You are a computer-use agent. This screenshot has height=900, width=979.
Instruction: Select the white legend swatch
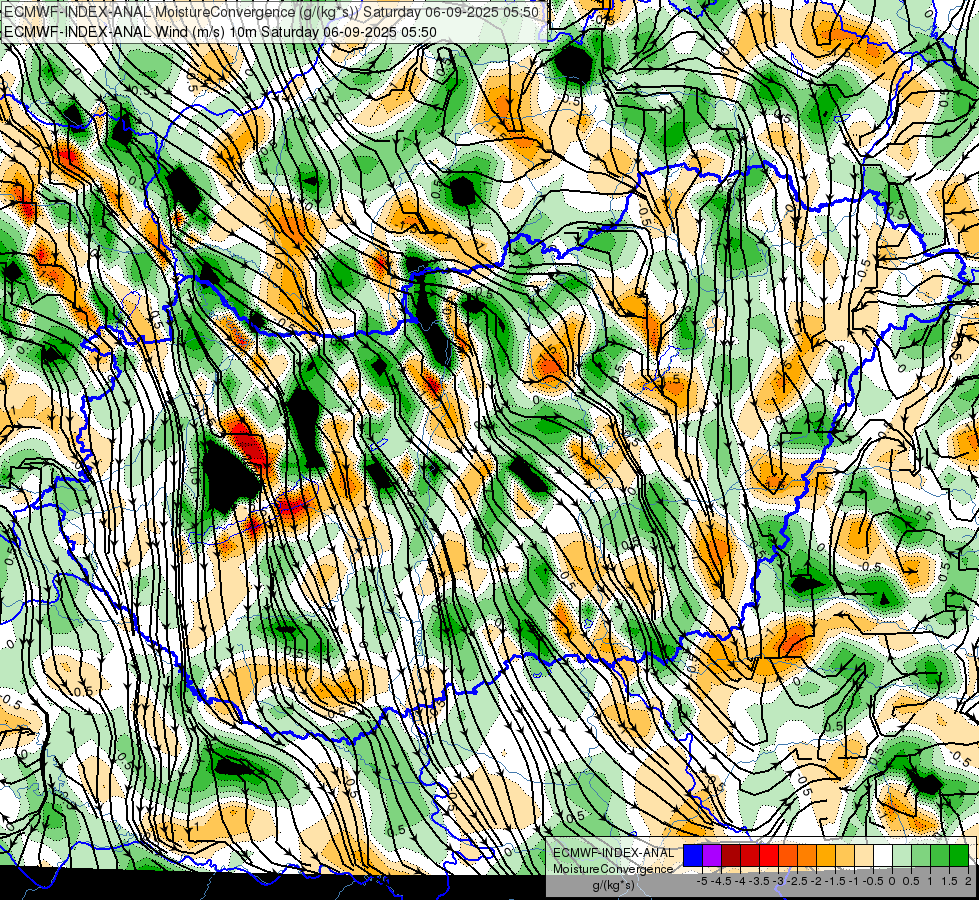click(883, 855)
